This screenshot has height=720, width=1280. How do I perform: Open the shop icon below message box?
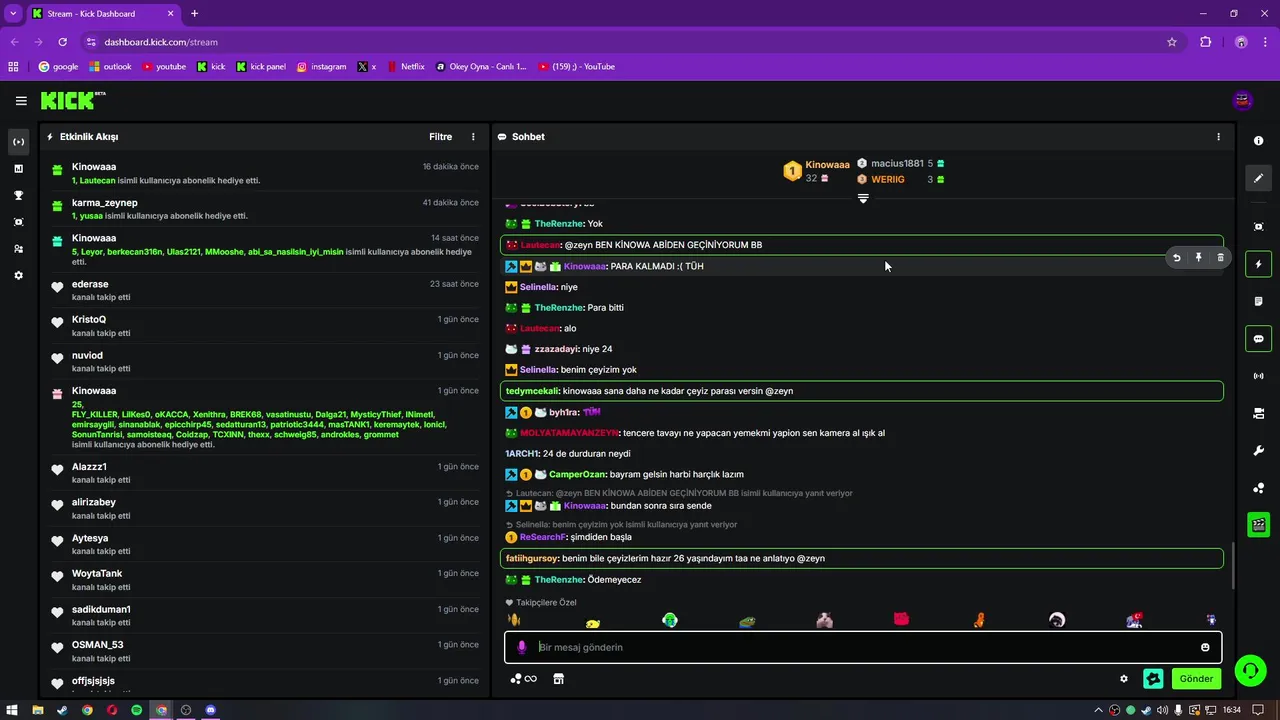(x=558, y=679)
